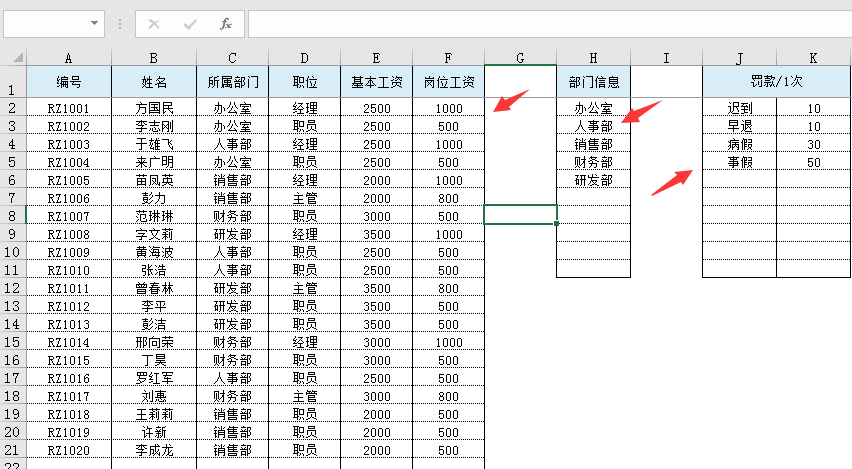Select column I header
This screenshot has width=852, height=469.
tap(667, 58)
